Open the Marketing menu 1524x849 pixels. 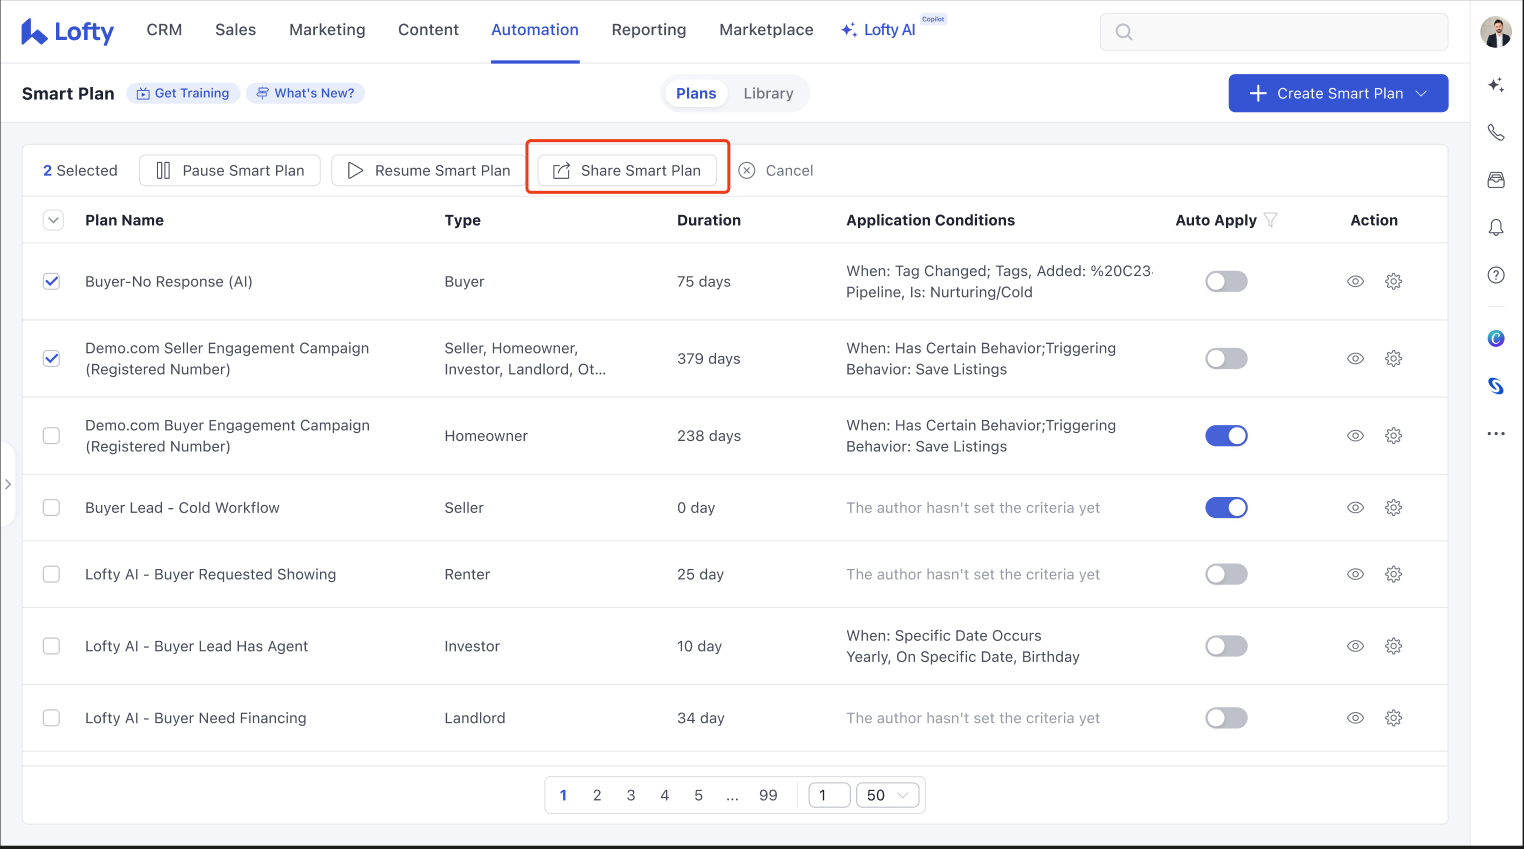coord(327,30)
